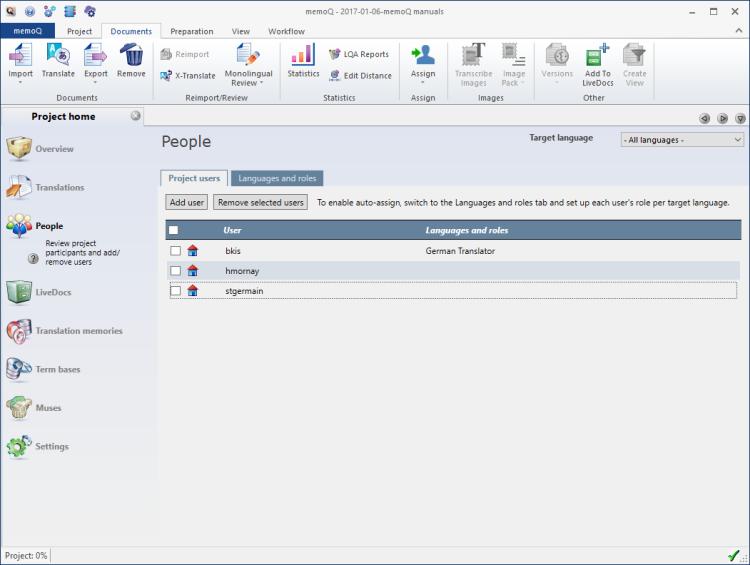Expand the Monolingual Review dropdown

point(261,83)
